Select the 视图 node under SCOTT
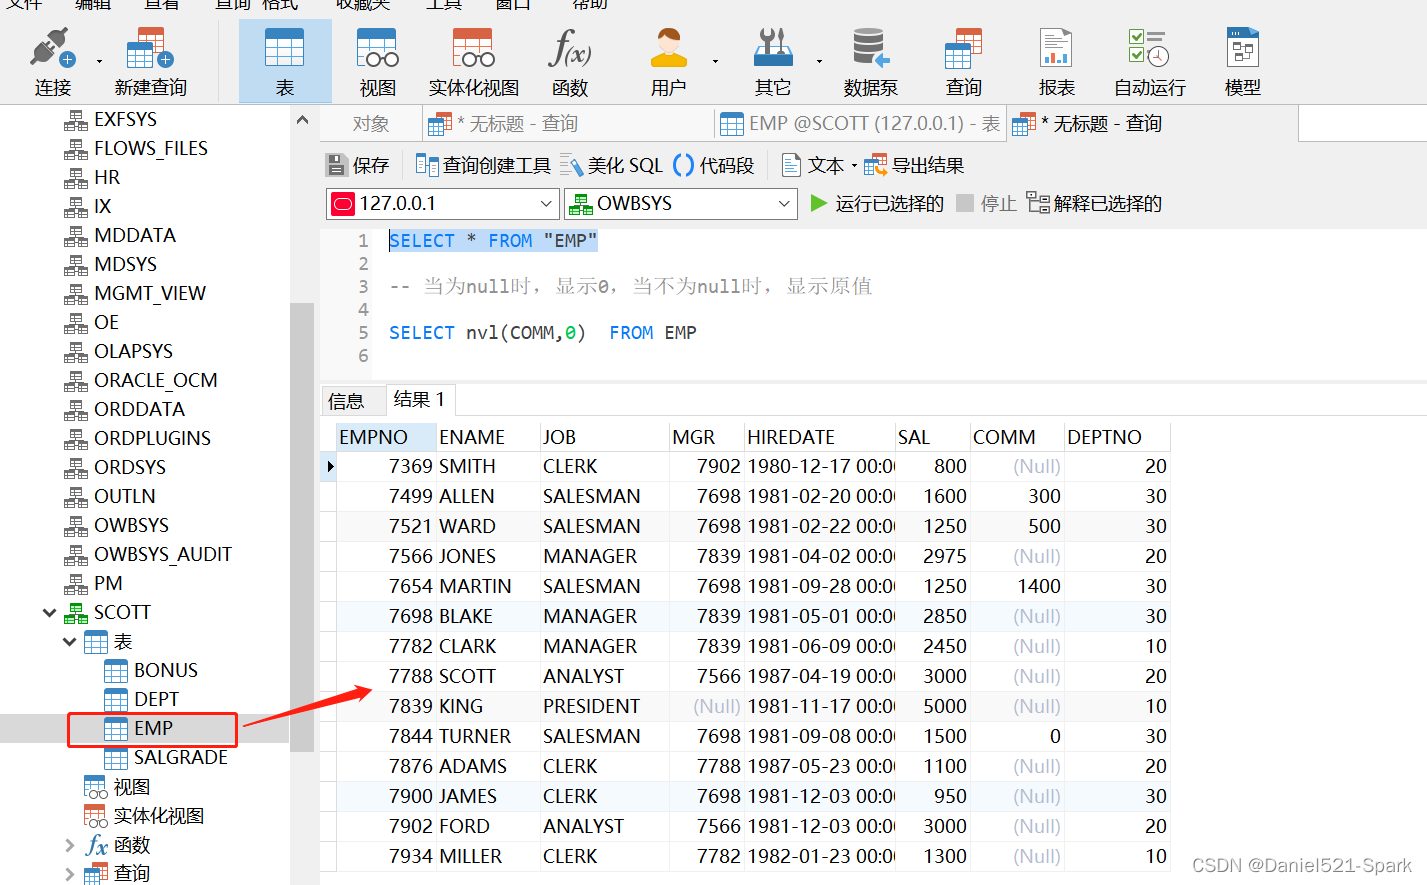The width and height of the screenshot is (1427, 885). [x=117, y=787]
